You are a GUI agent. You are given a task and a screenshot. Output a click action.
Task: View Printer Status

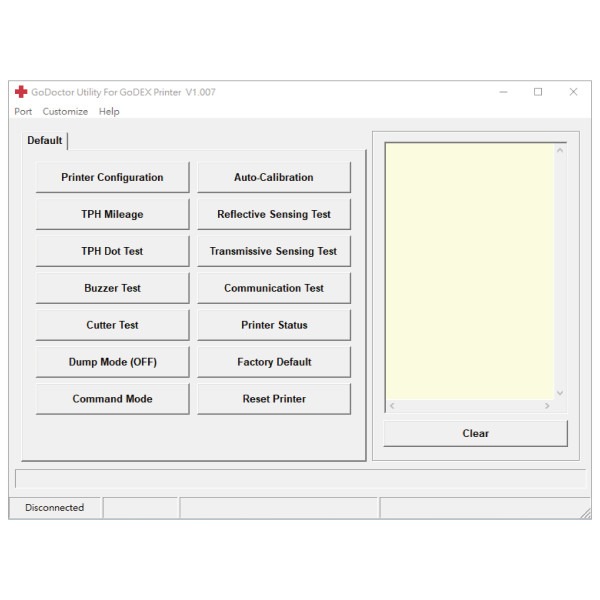[273, 326]
